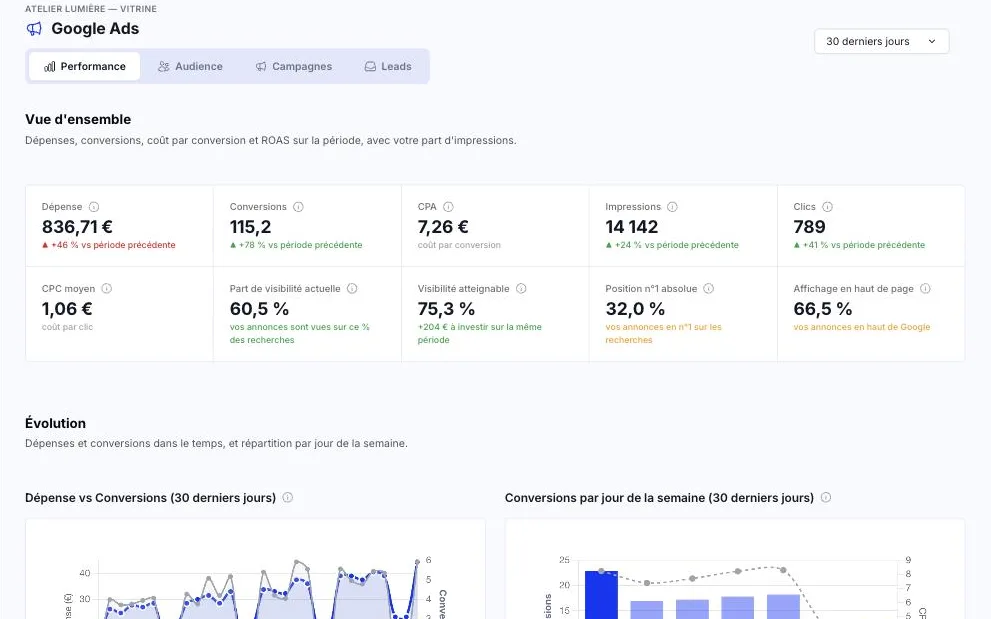Viewport: 991px width, 619px height.
Task: Click the 60,5 % visibility share value
Action: click(259, 309)
